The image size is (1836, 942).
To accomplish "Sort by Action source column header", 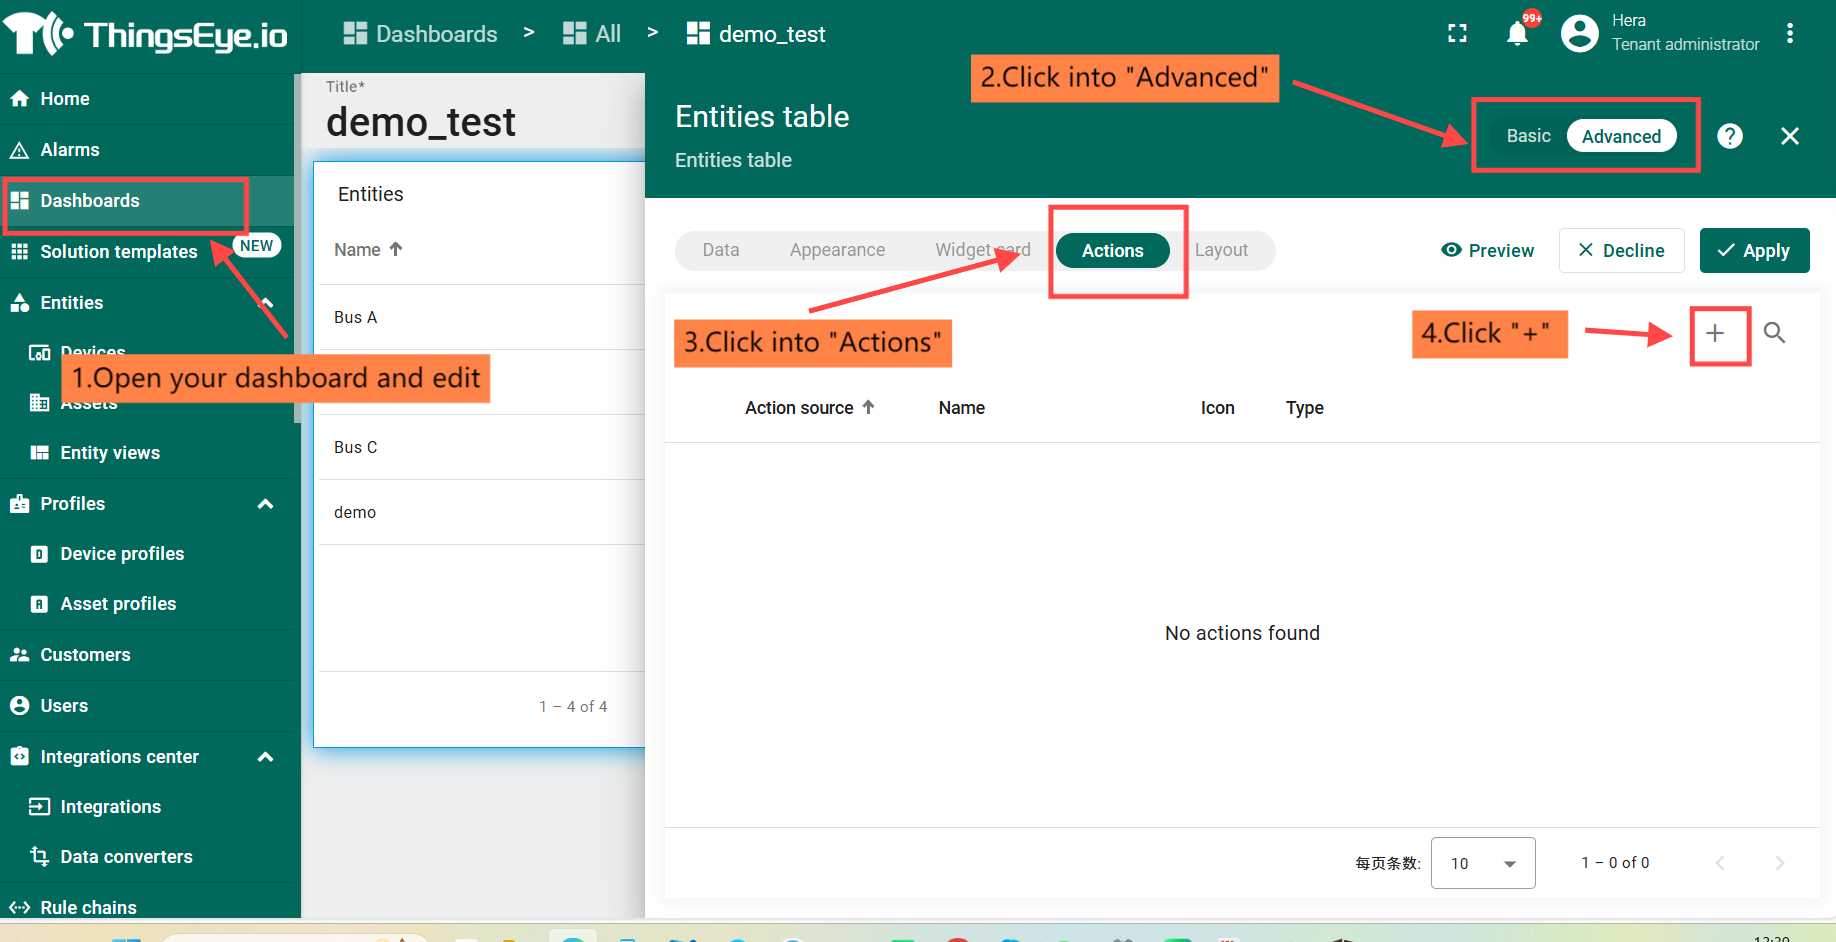I will pyautogui.click(x=799, y=408).
